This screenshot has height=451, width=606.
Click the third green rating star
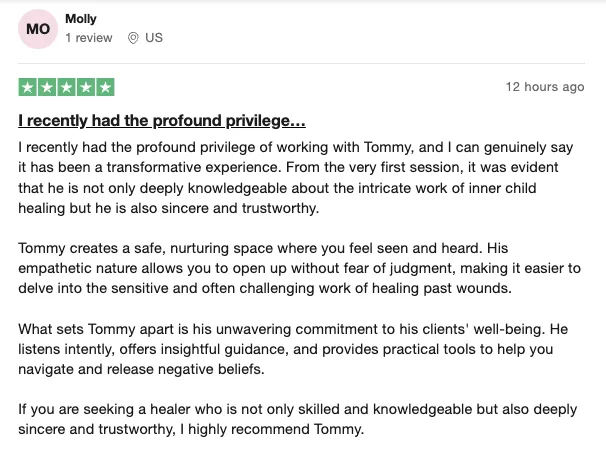tap(66, 87)
